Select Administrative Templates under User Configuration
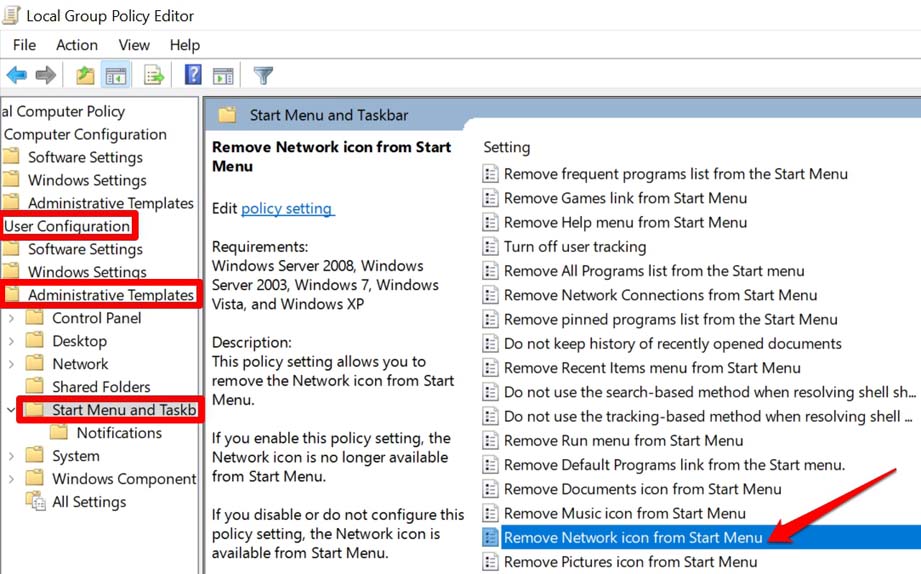Image resolution: width=921 pixels, height=574 pixels. [x=111, y=295]
